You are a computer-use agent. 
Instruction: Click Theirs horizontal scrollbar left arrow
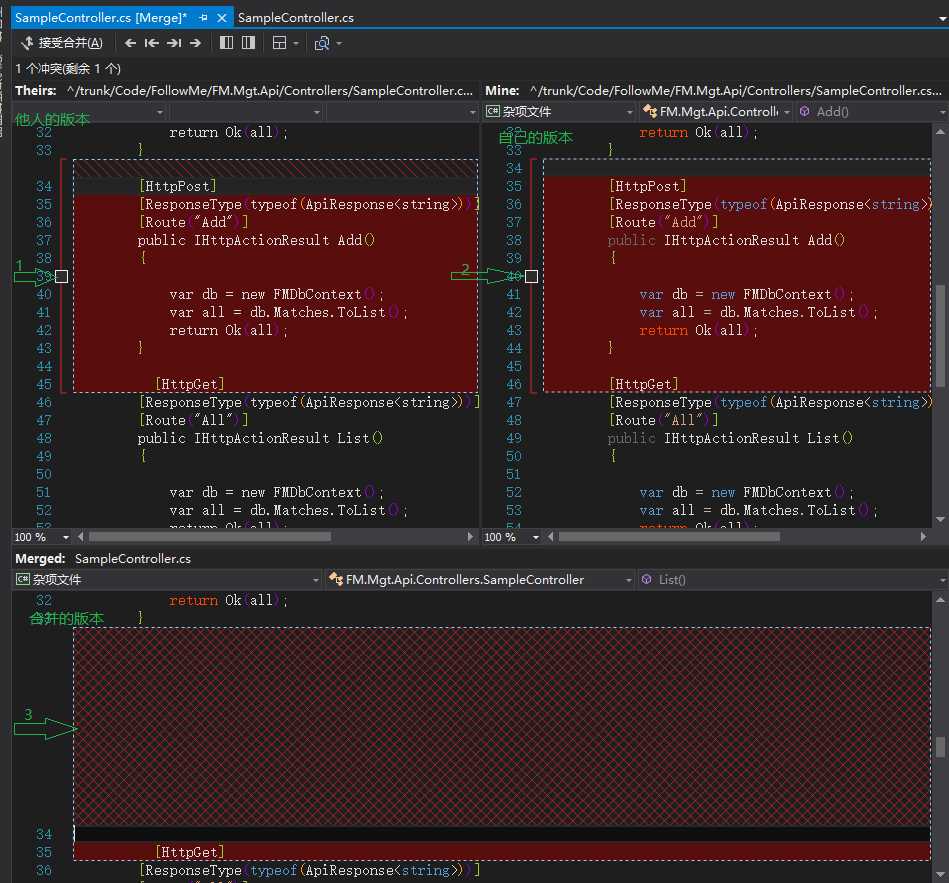tap(80, 537)
